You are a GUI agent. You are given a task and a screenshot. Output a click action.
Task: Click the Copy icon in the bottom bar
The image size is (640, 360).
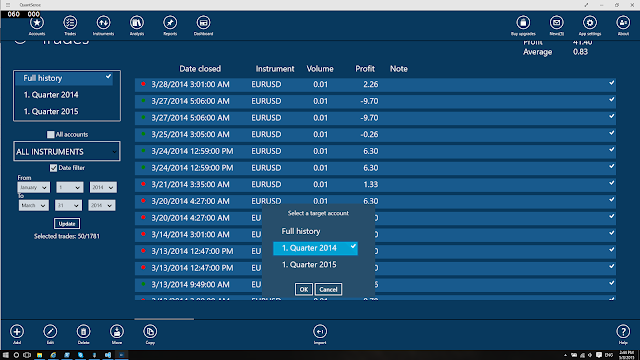150,331
